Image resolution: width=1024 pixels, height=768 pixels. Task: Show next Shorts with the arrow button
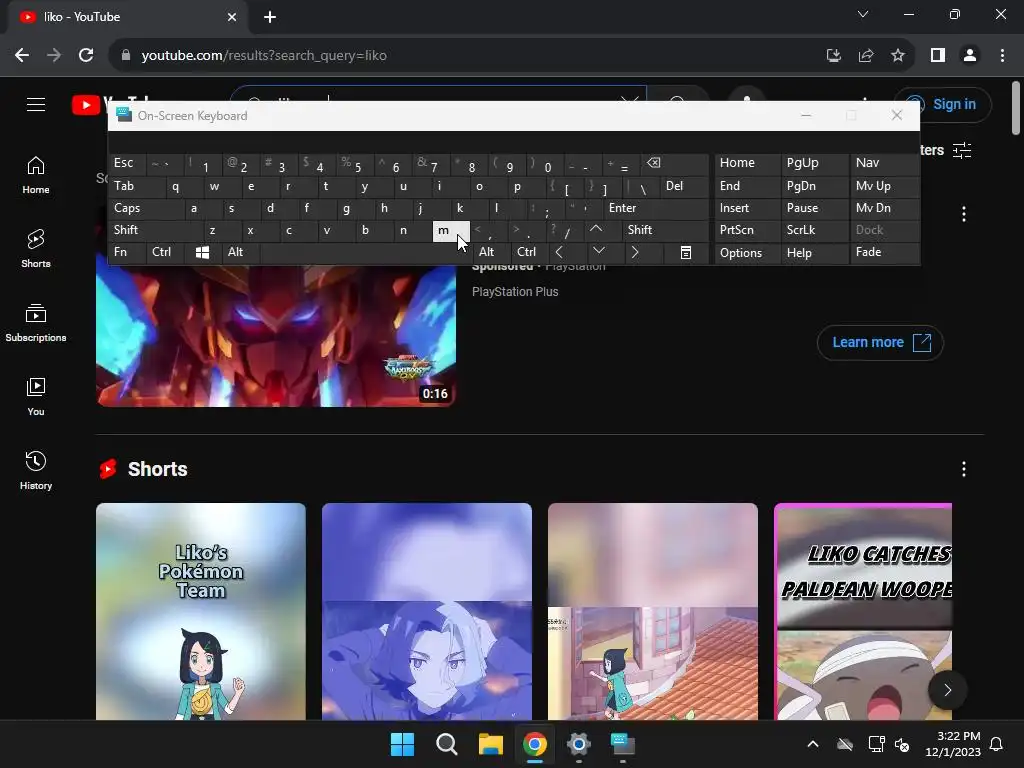[x=948, y=690]
